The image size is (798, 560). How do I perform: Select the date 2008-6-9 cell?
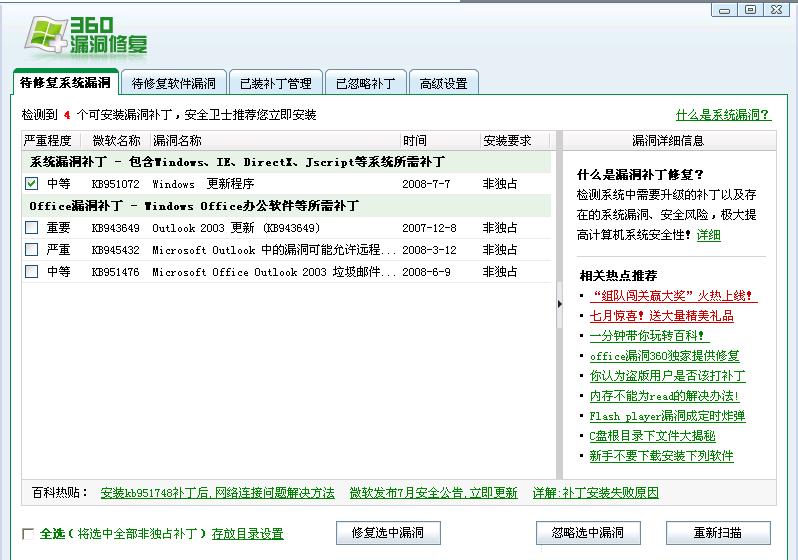tap(426, 272)
